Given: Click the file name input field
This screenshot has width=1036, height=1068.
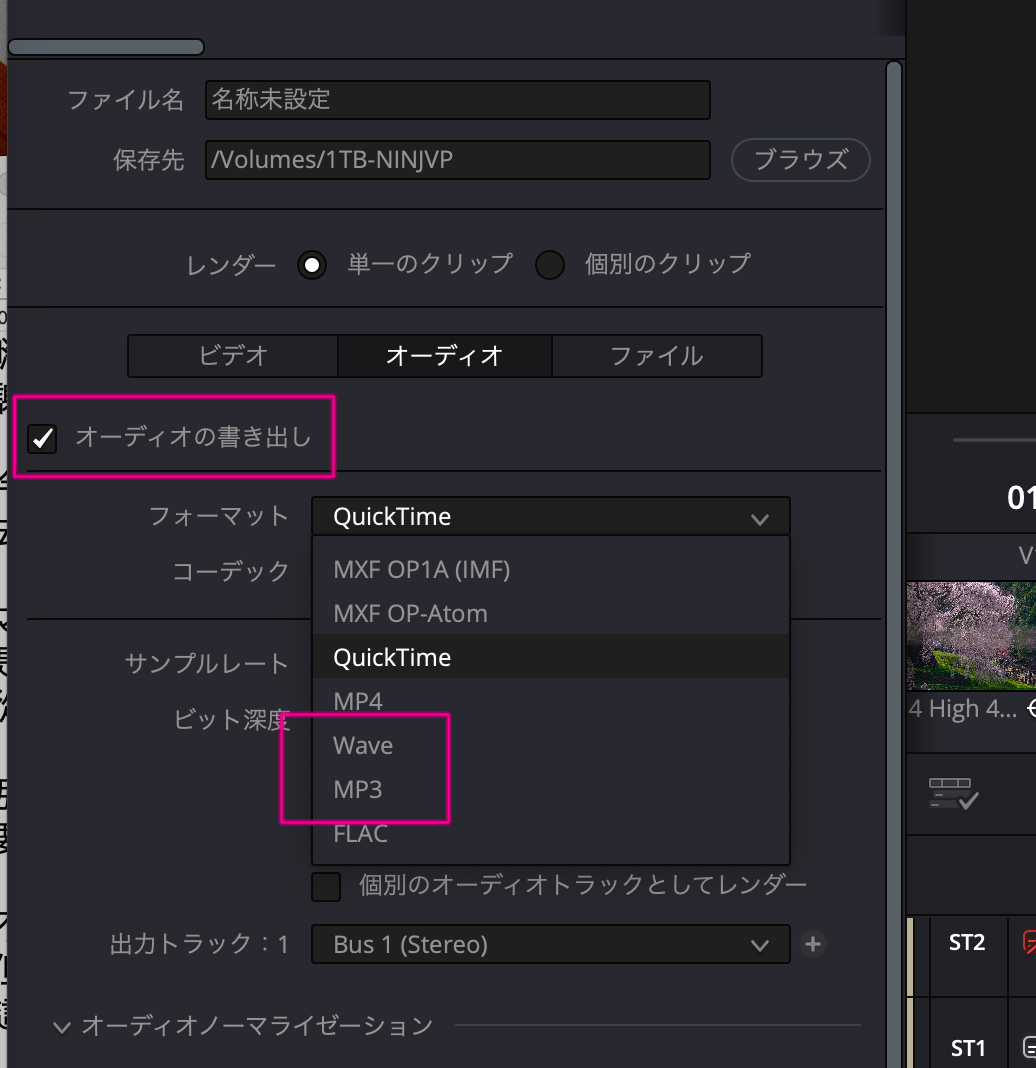Looking at the screenshot, I should click(x=457, y=100).
